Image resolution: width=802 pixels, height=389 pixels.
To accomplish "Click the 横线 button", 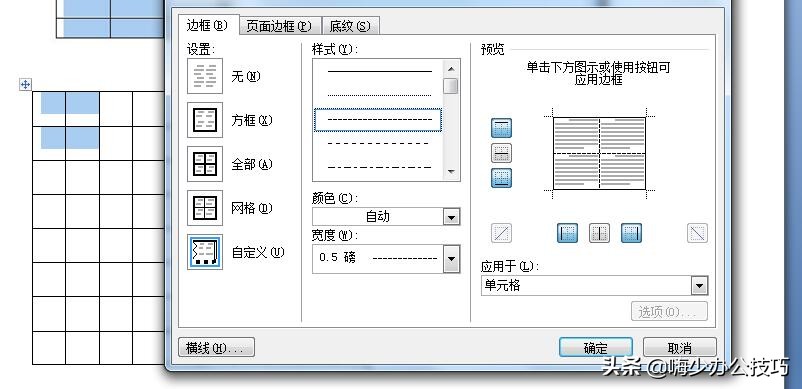I will 216,348.
